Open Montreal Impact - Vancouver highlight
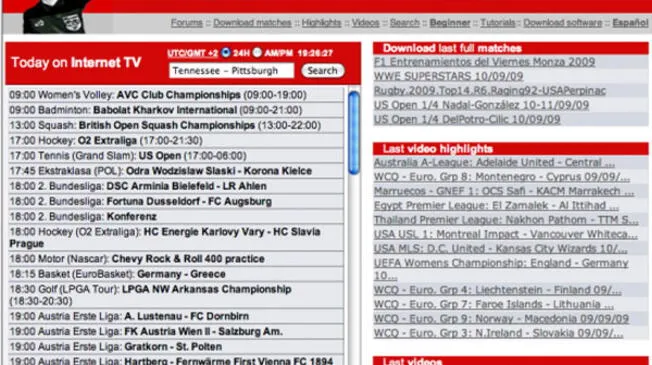 (x=505, y=234)
